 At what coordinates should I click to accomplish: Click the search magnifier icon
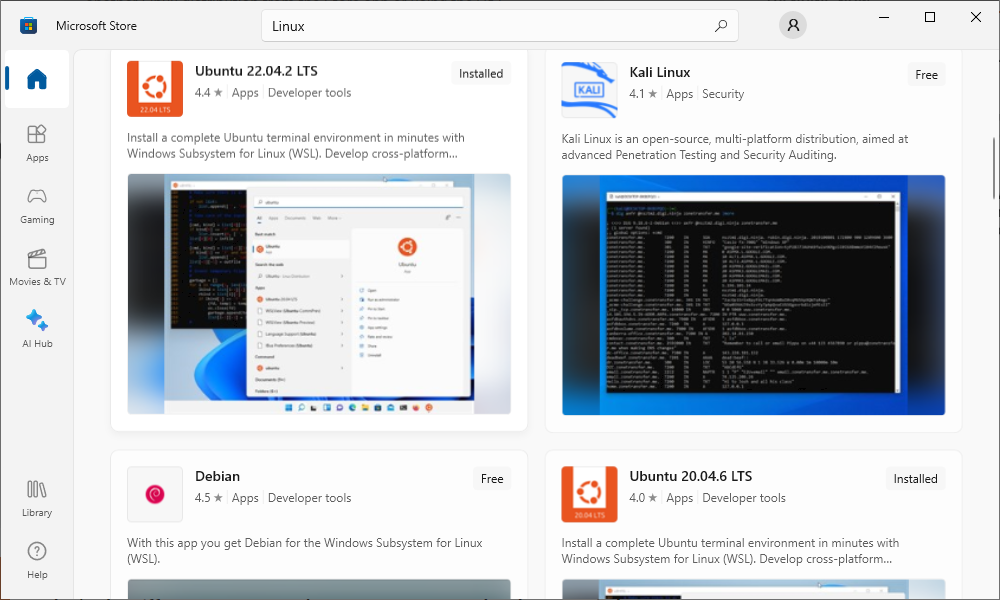[x=721, y=25]
